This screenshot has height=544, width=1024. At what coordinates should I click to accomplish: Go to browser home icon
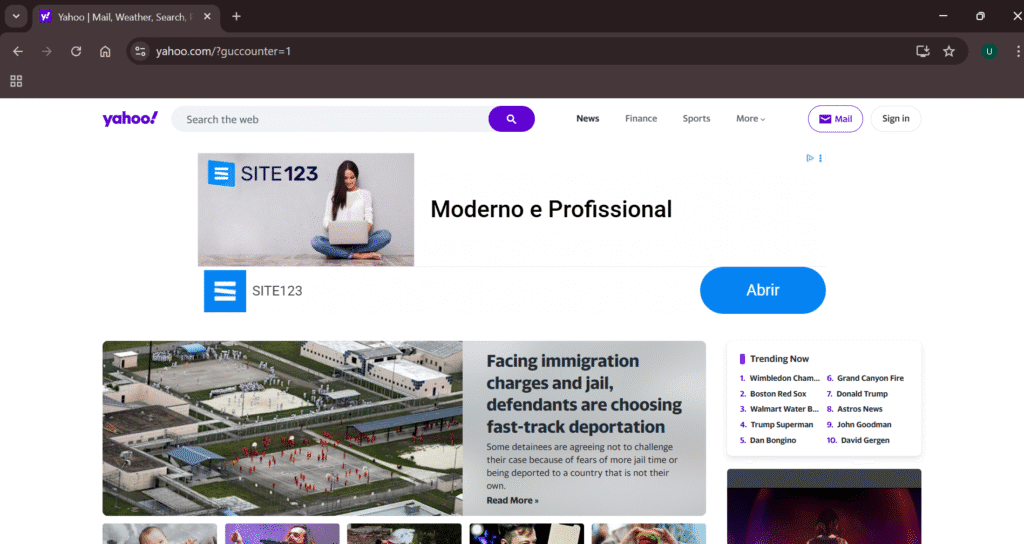[105, 51]
